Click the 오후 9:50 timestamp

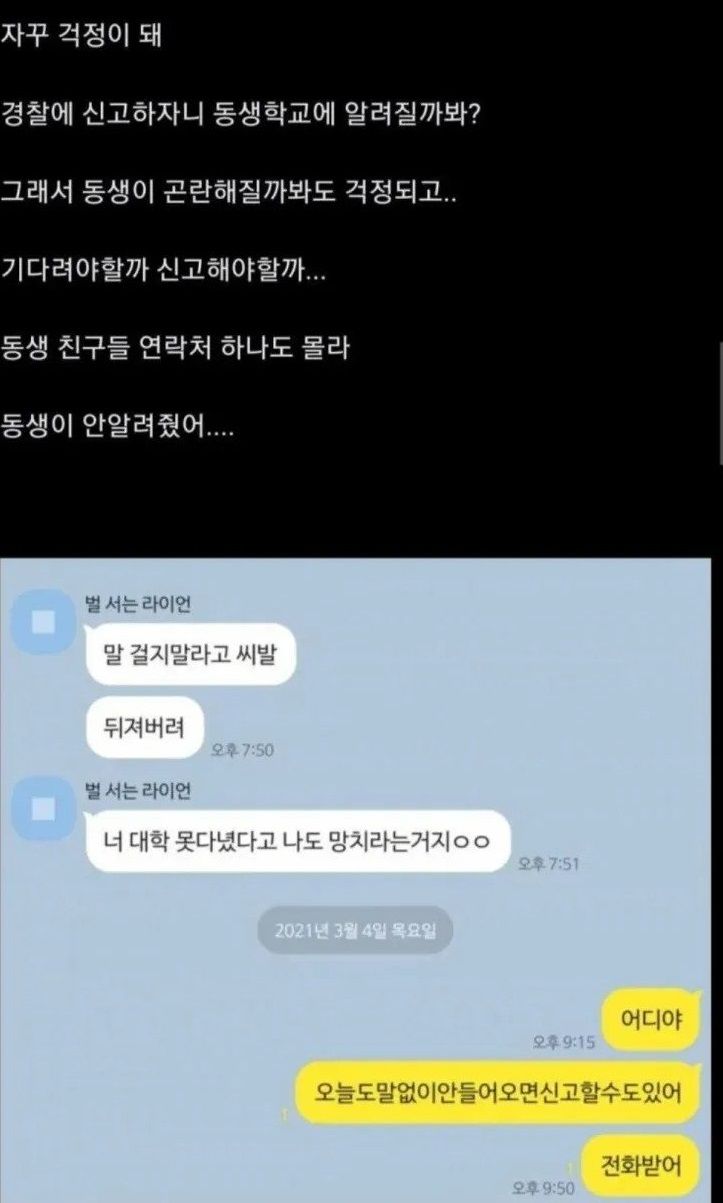[x=543, y=1188]
